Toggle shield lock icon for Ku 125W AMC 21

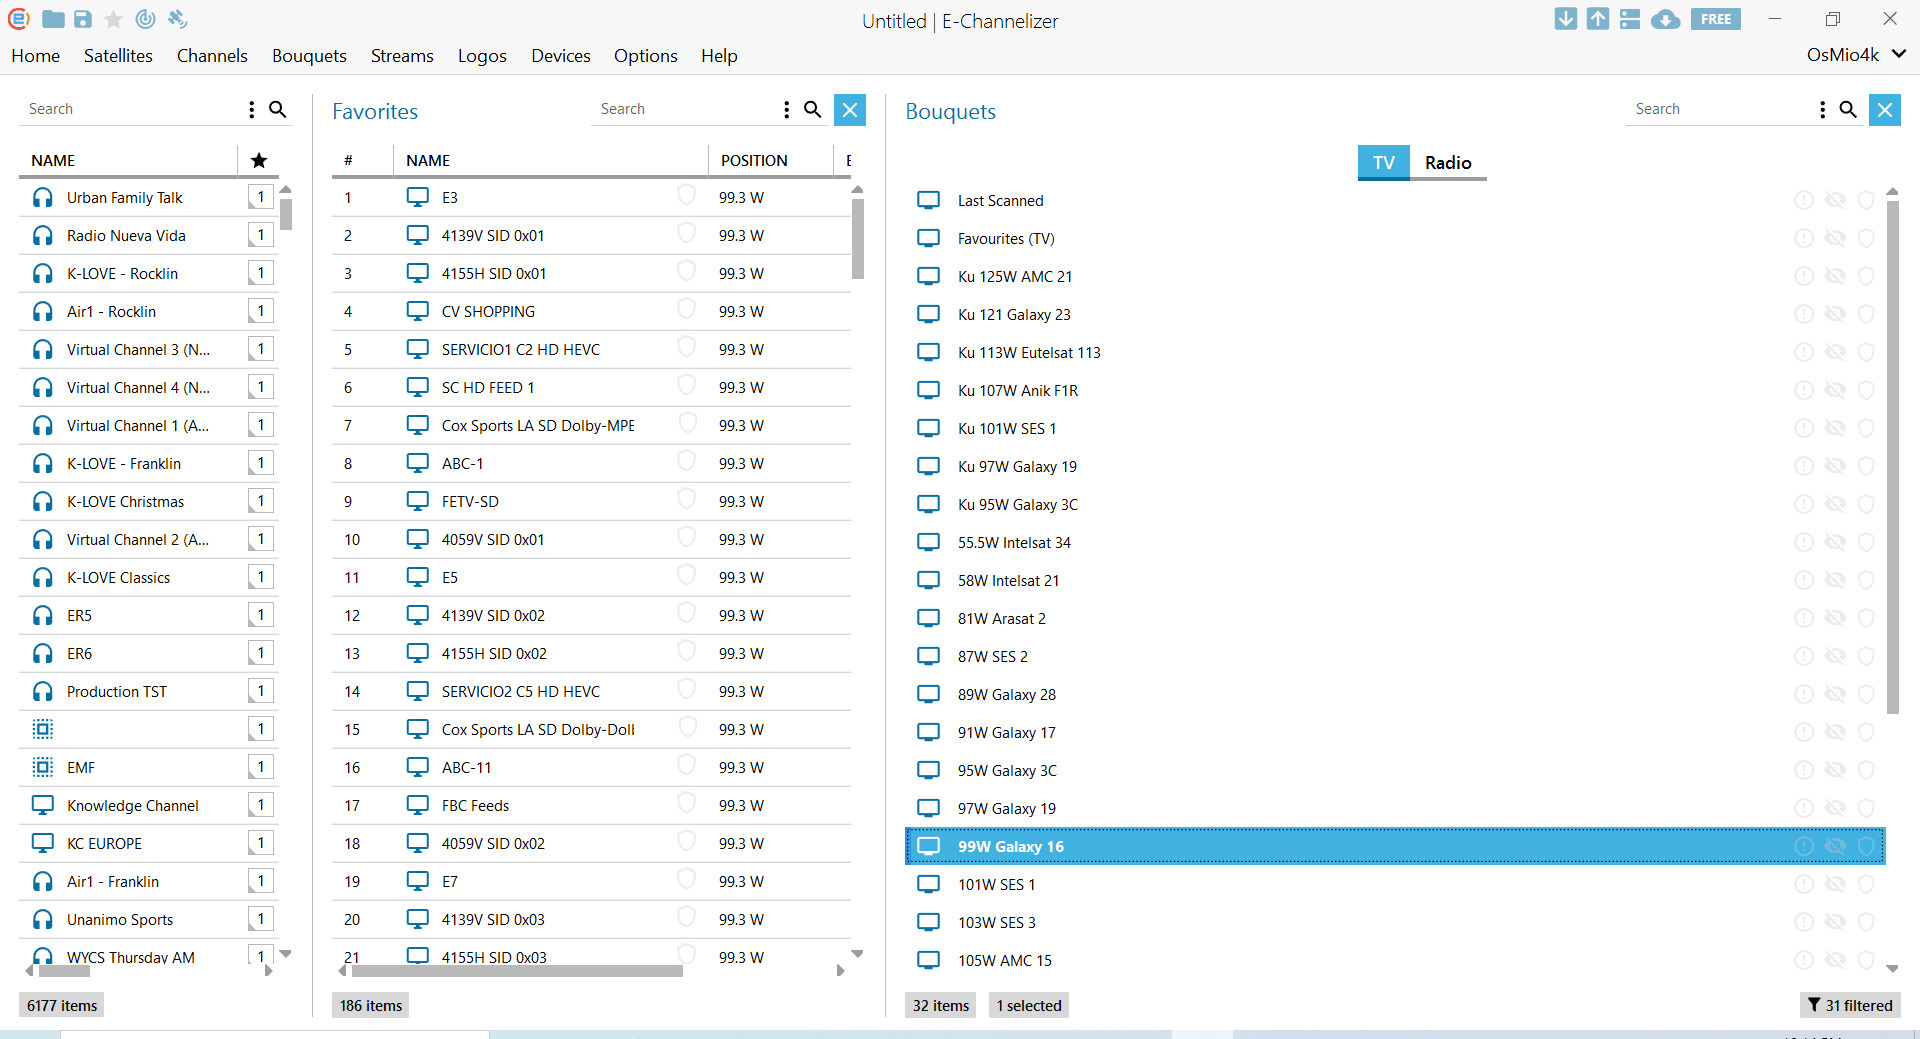click(1866, 277)
